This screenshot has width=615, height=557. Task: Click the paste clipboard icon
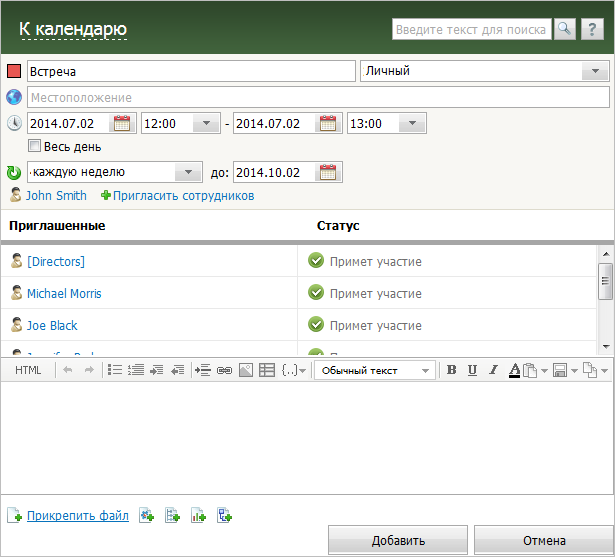click(530, 370)
